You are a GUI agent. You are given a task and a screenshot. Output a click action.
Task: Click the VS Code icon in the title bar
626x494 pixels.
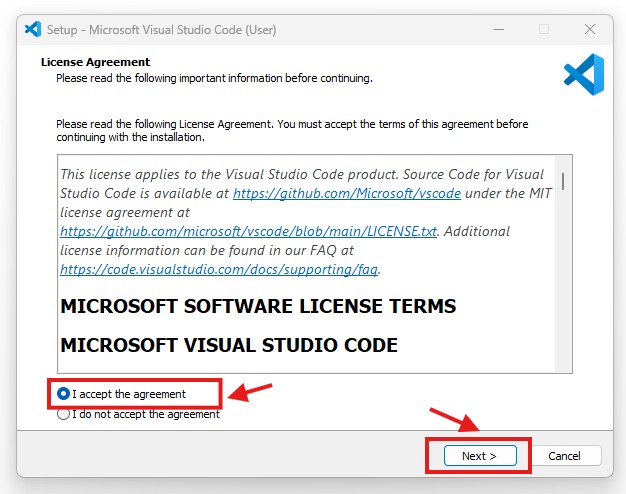point(33,29)
